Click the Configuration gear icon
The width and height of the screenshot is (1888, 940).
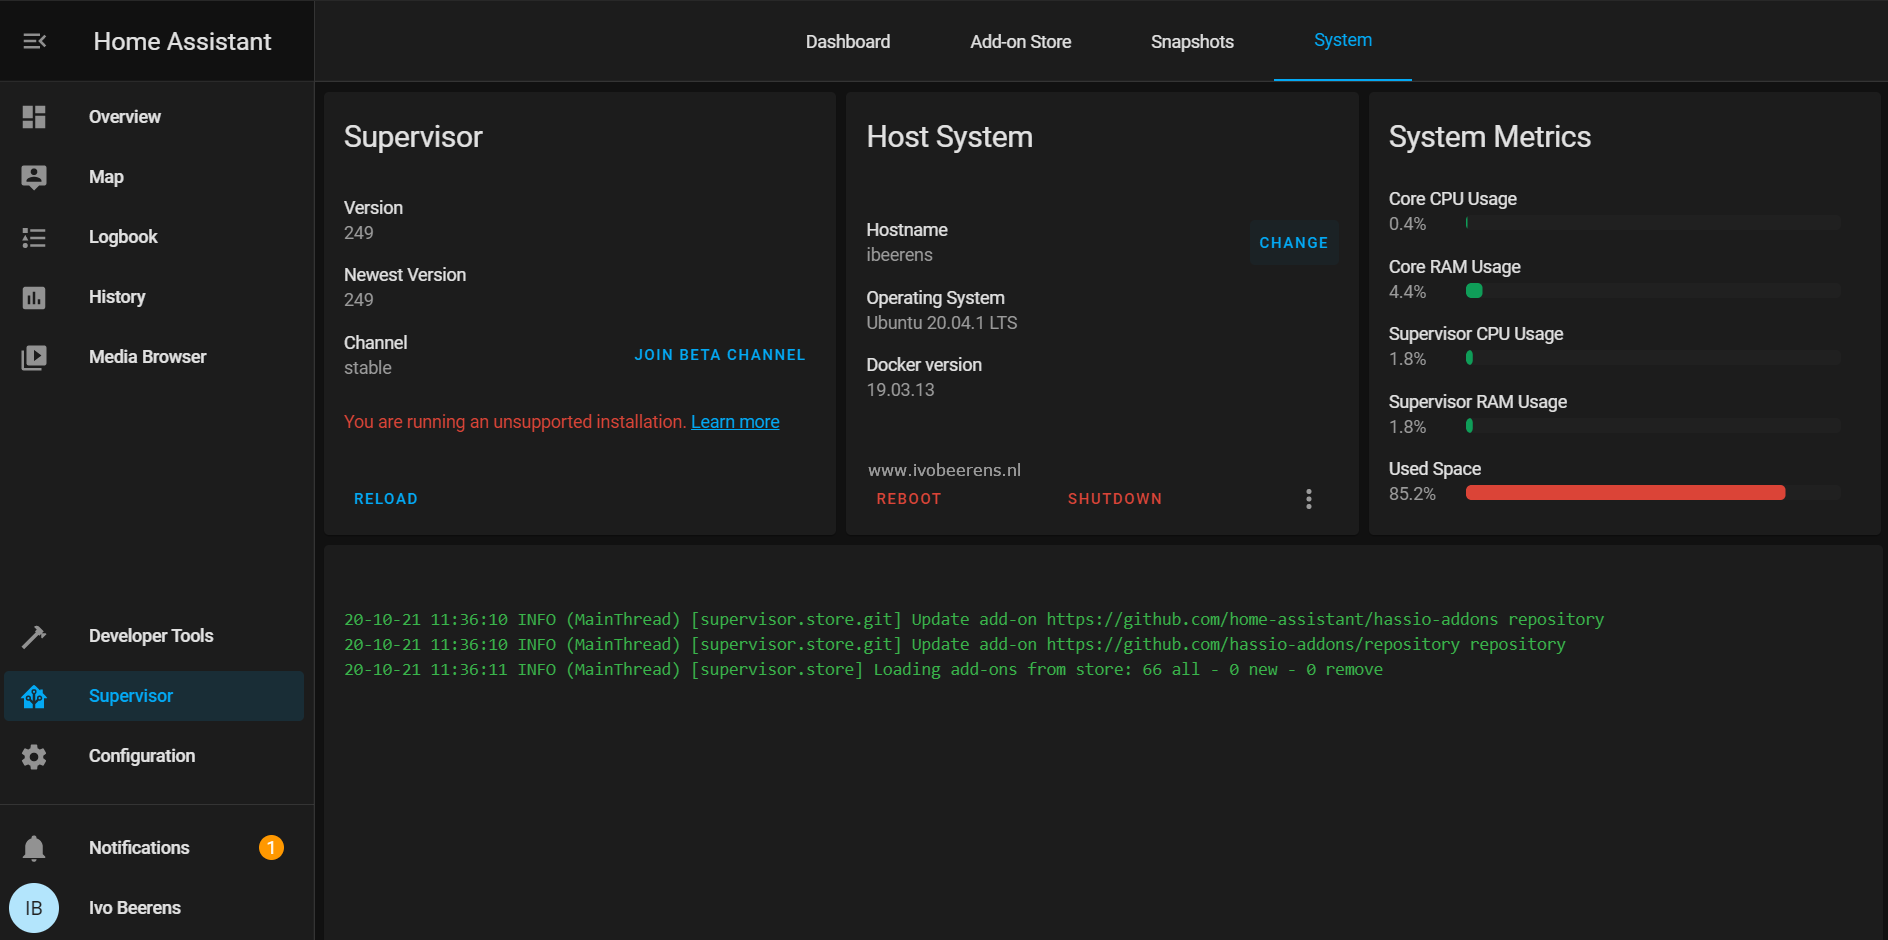point(34,756)
